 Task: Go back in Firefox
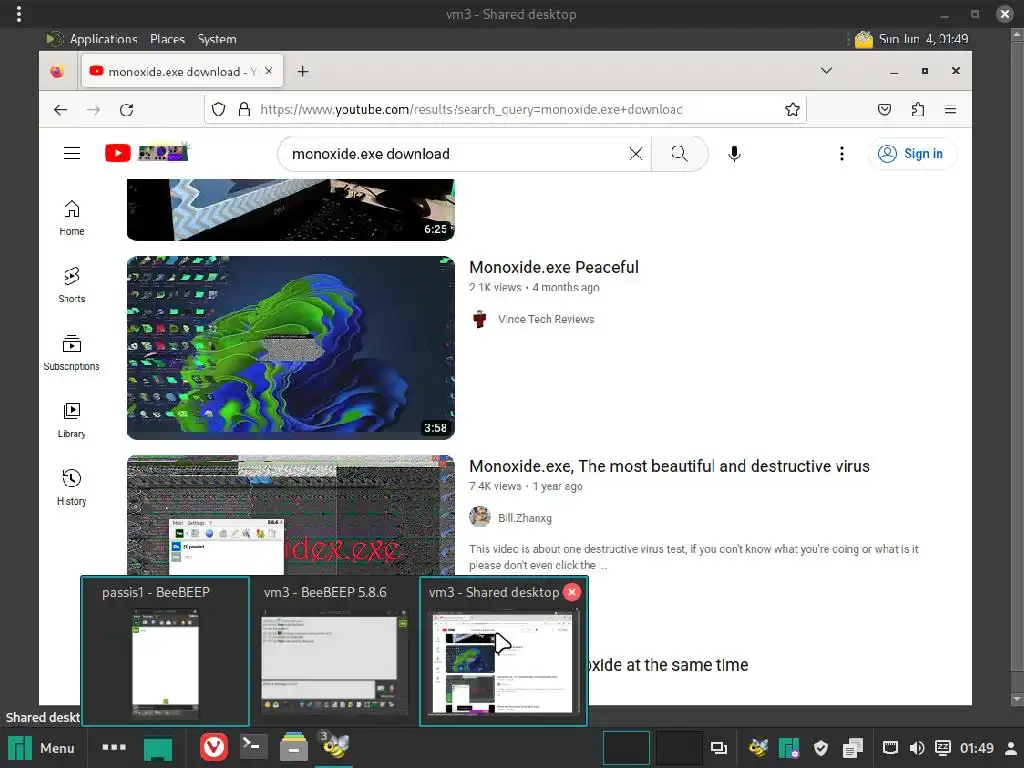pyautogui.click(x=60, y=110)
